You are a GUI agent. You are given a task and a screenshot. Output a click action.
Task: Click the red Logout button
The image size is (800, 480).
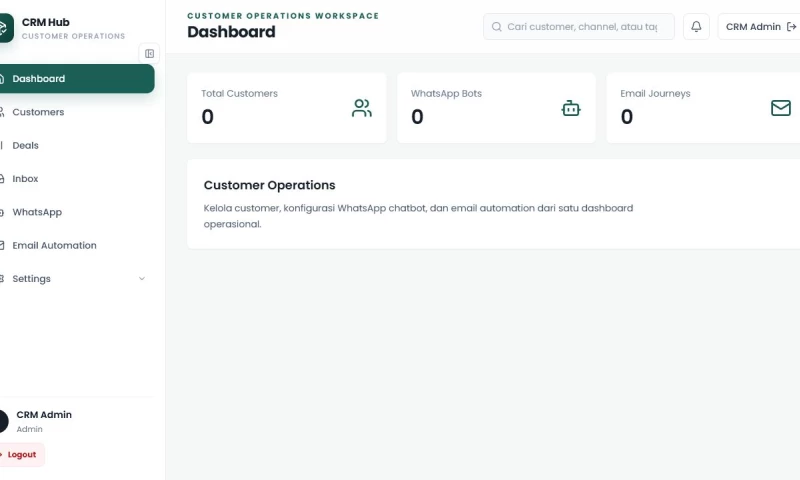pos(21,454)
